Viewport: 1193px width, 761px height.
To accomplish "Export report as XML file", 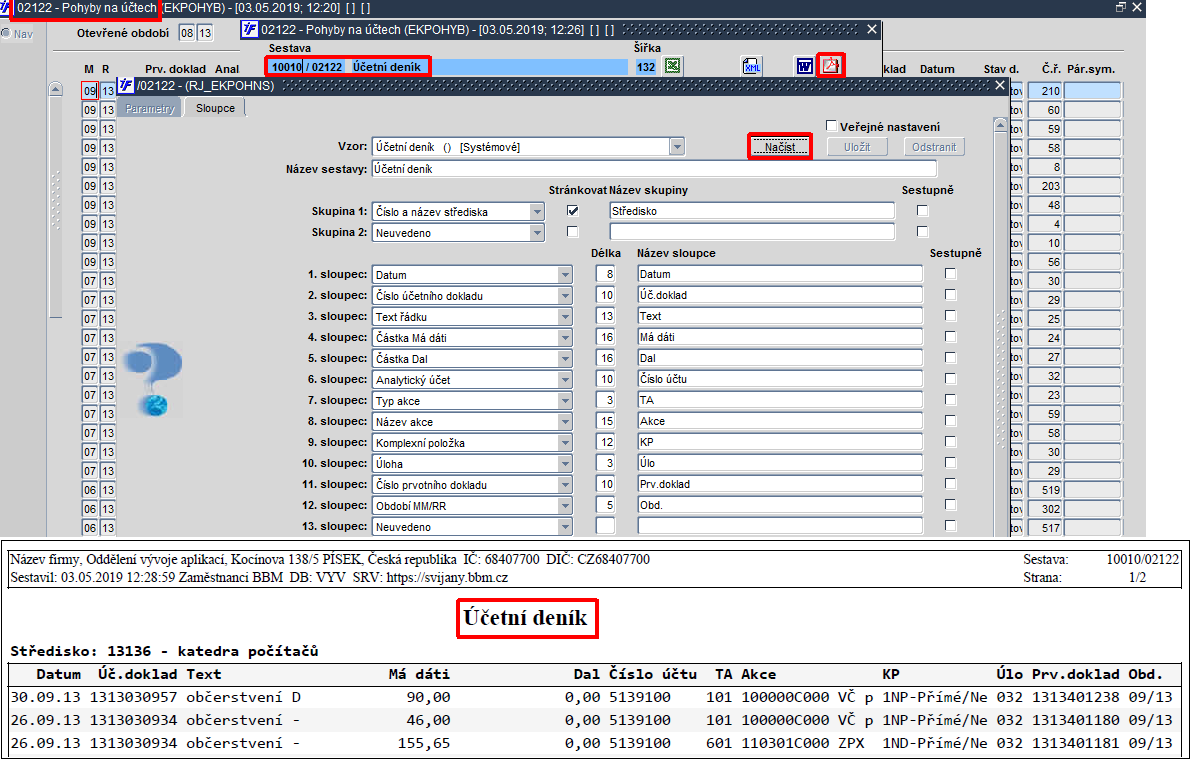I will 752,66.
